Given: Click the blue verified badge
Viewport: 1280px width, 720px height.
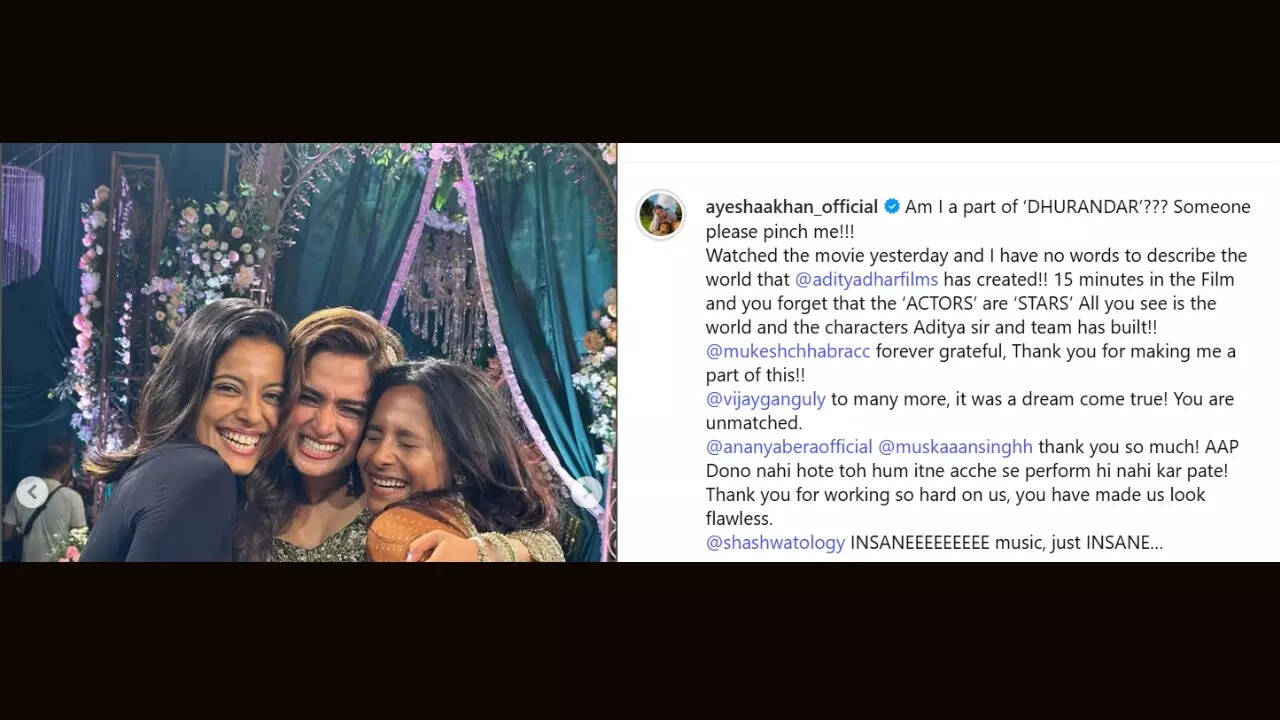Looking at the screenshot, I should pos(892,207).
